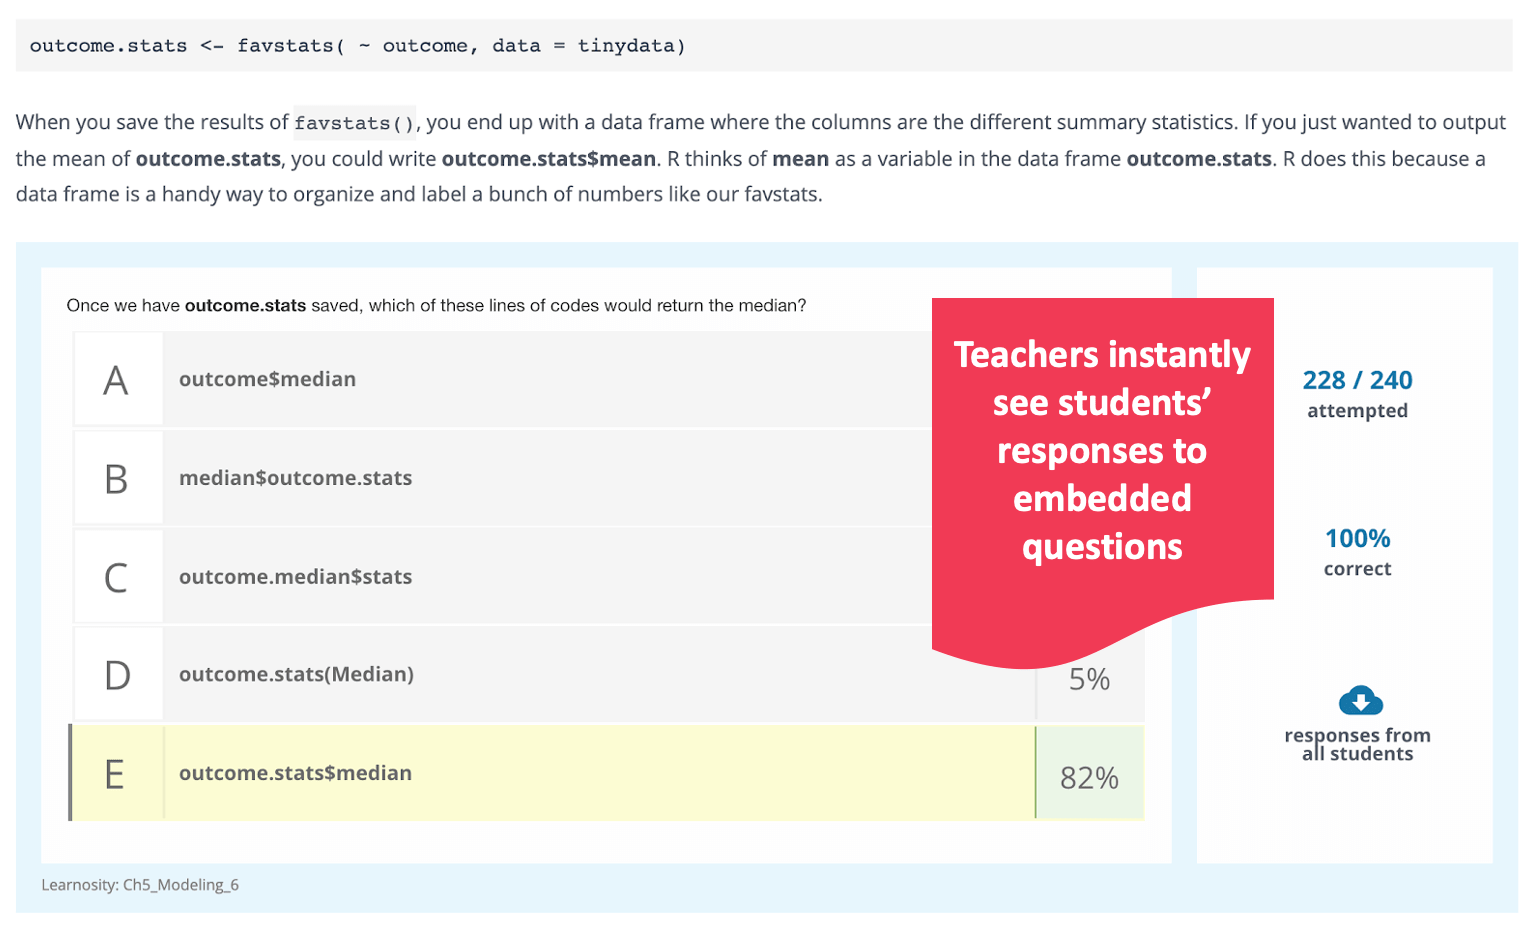The width and height of the screenshot is (1534, 928).
Task: Click answer text outcome.median$stats
Action: point(295,577)
